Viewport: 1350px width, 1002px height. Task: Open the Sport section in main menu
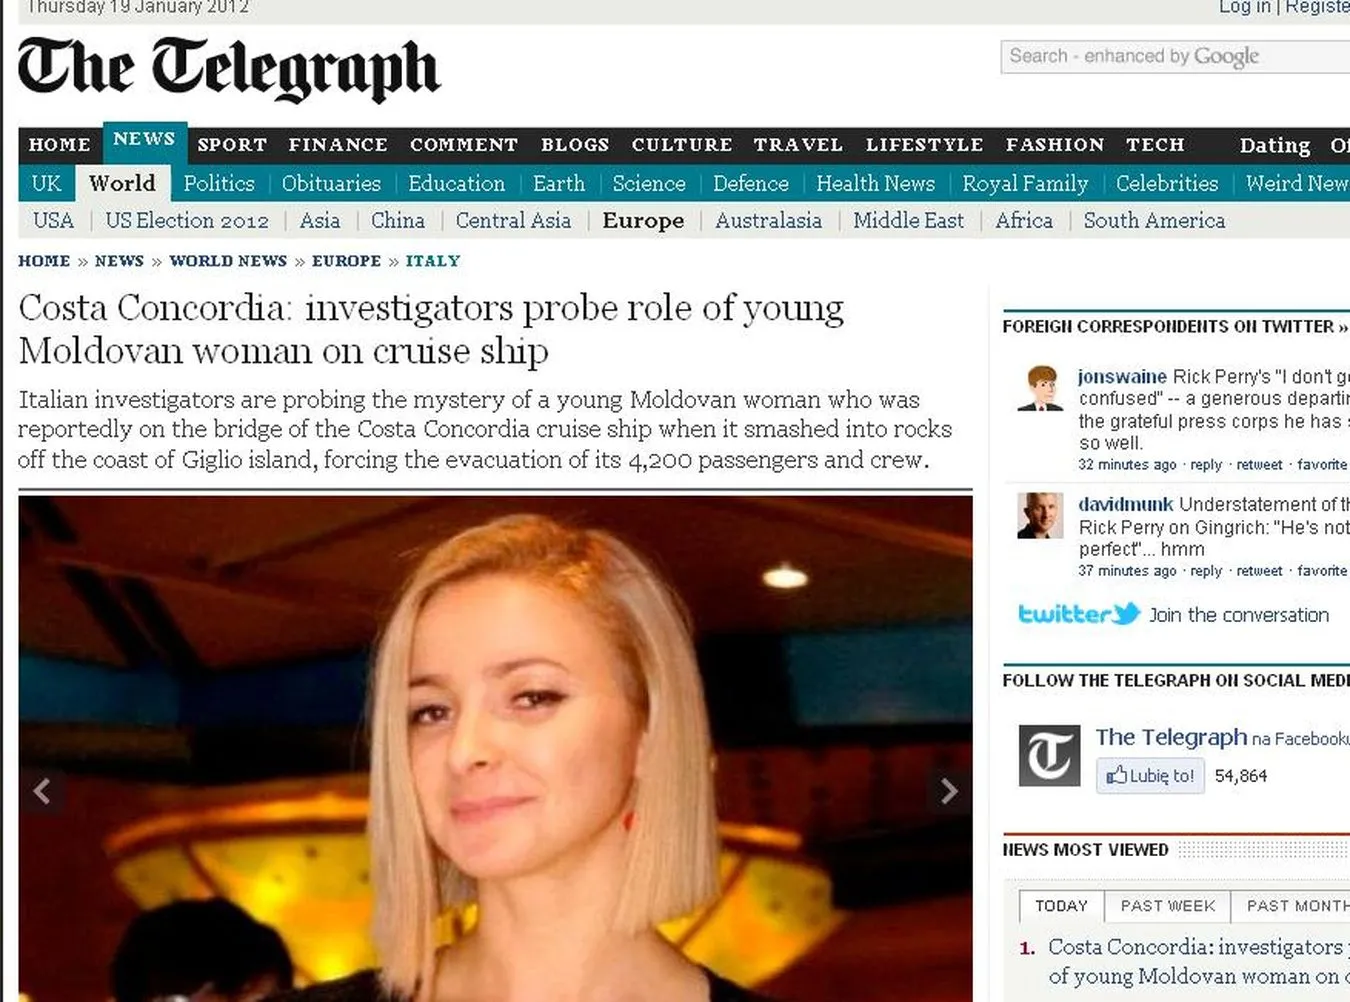(x=232, y=145)
